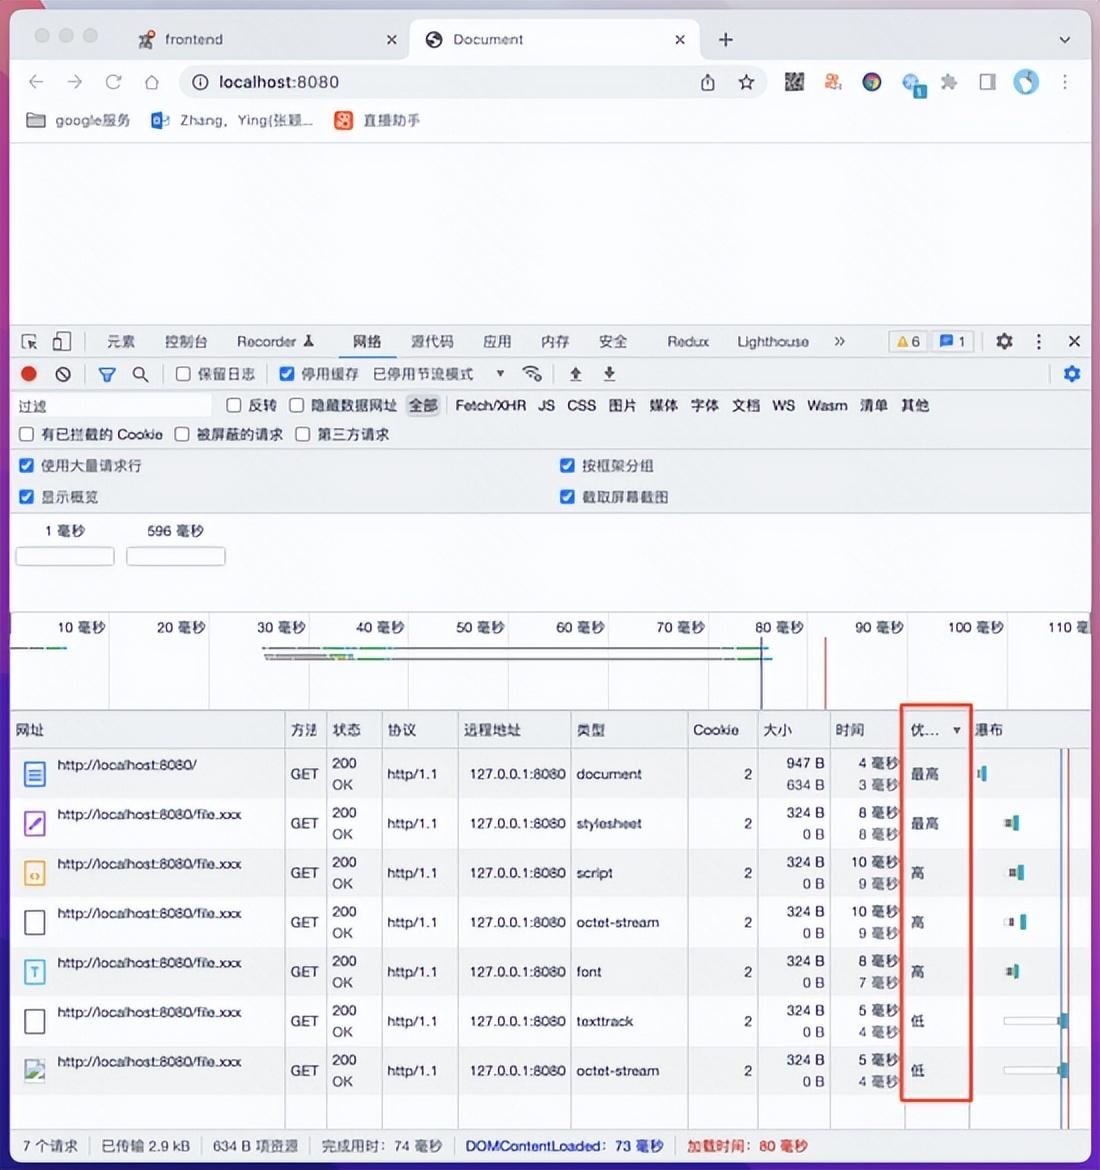Import HAR file upload arrow
This screenshot has height=1170, width=1100.
tap(575, 374)
